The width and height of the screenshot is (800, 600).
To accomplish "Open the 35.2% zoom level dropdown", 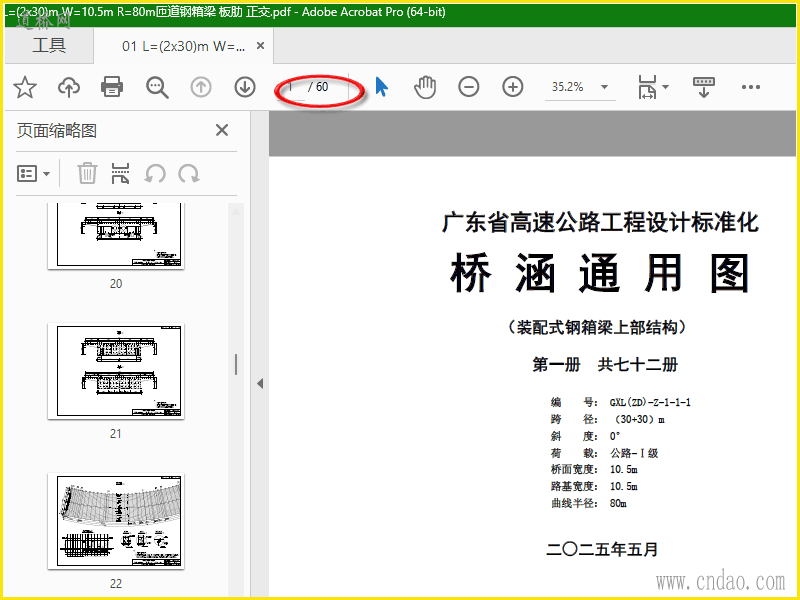I will pyautogui.click(x=604, y=87).
